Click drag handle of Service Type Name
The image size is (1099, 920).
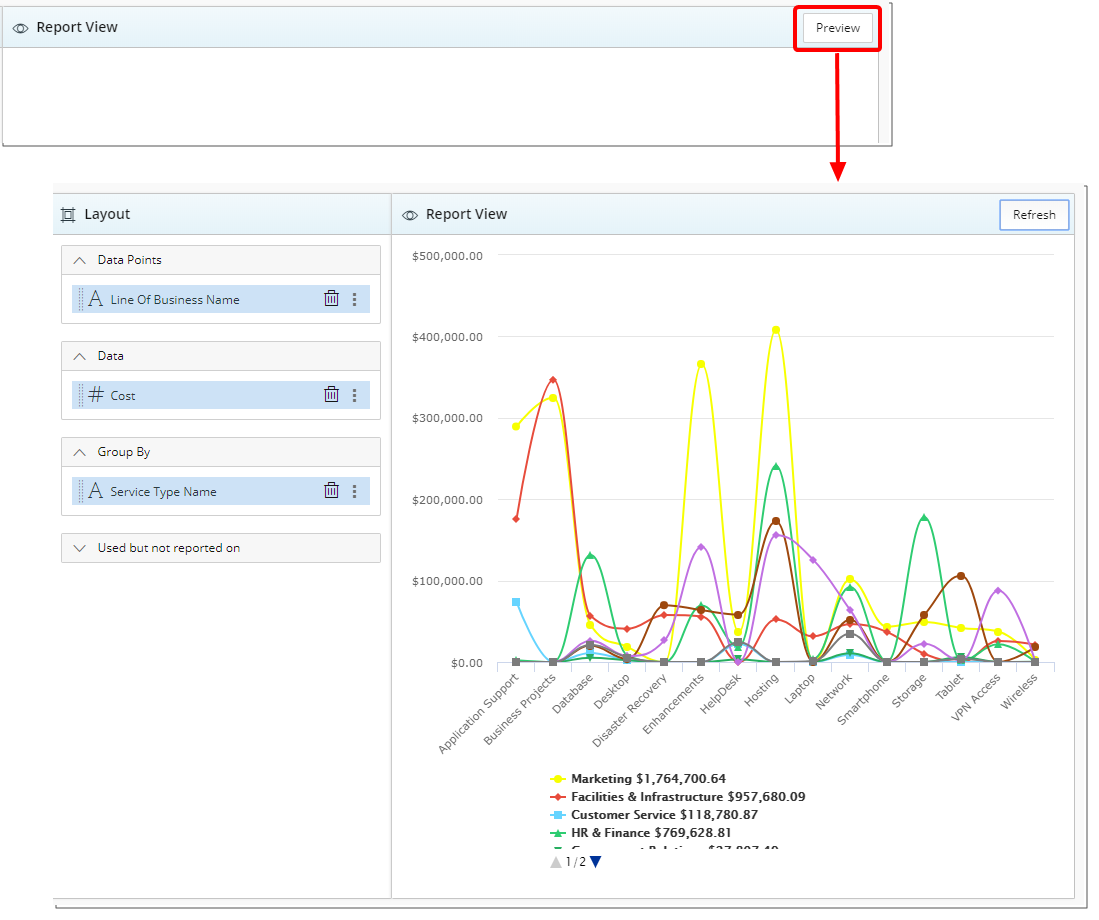tap(81, 491)
